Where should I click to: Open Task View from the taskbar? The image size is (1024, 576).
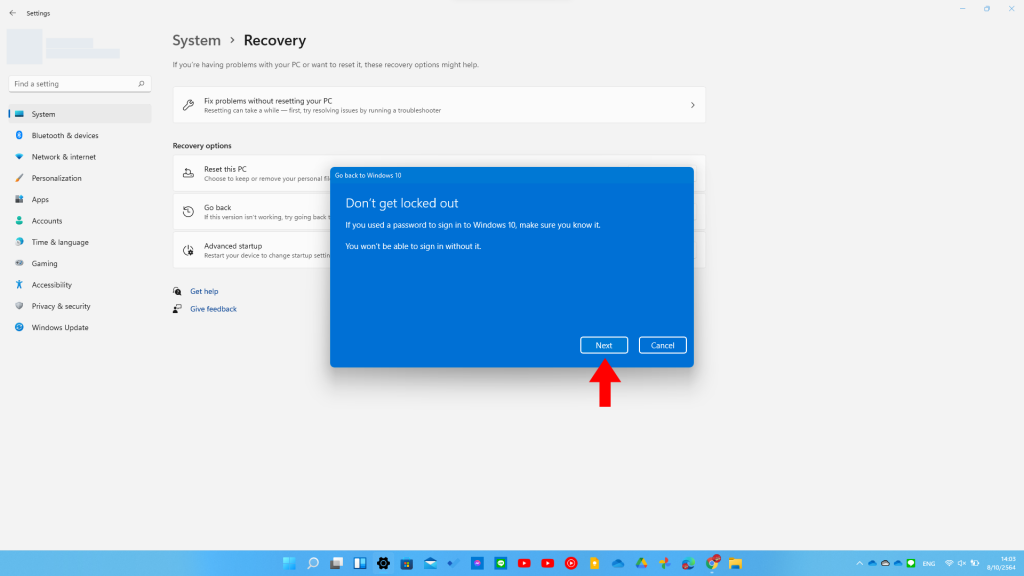coord(336,563)
